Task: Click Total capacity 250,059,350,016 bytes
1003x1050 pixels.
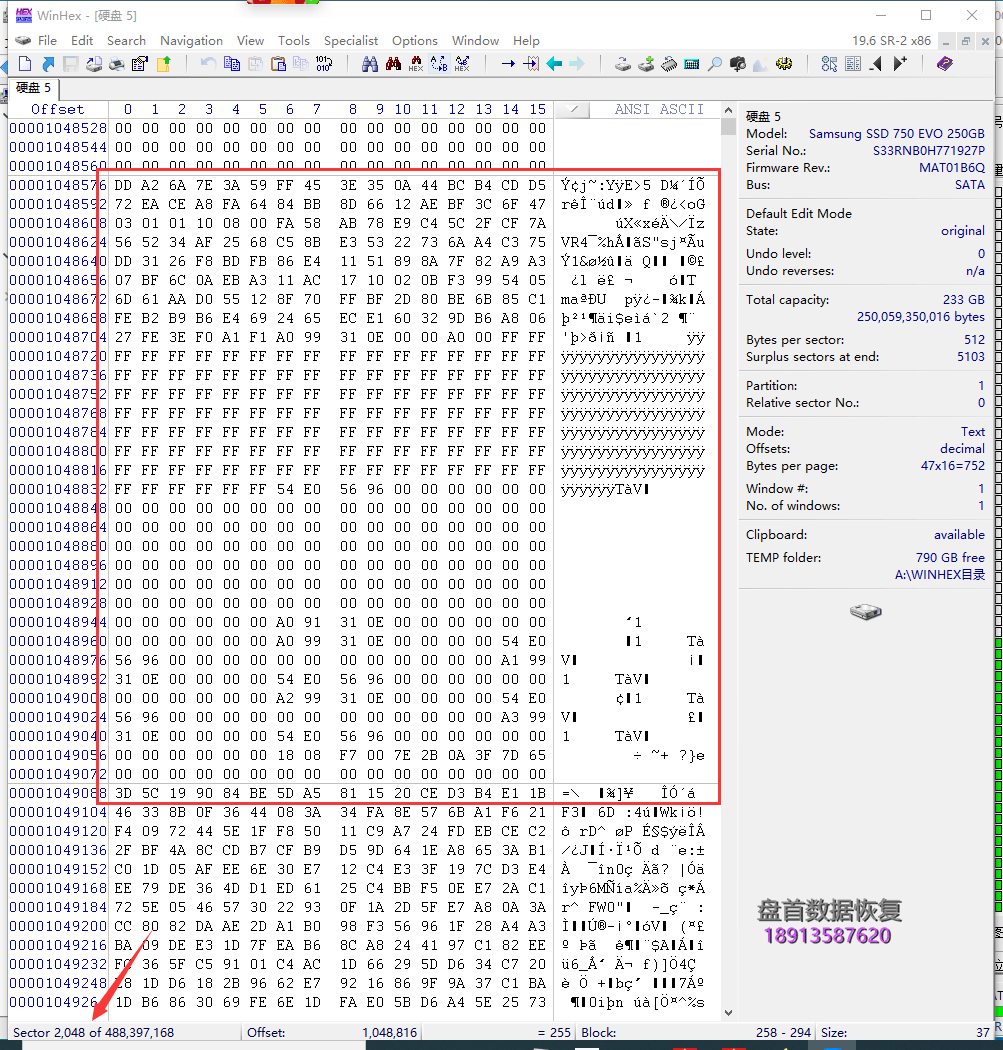Action: [x=921, y=316]
